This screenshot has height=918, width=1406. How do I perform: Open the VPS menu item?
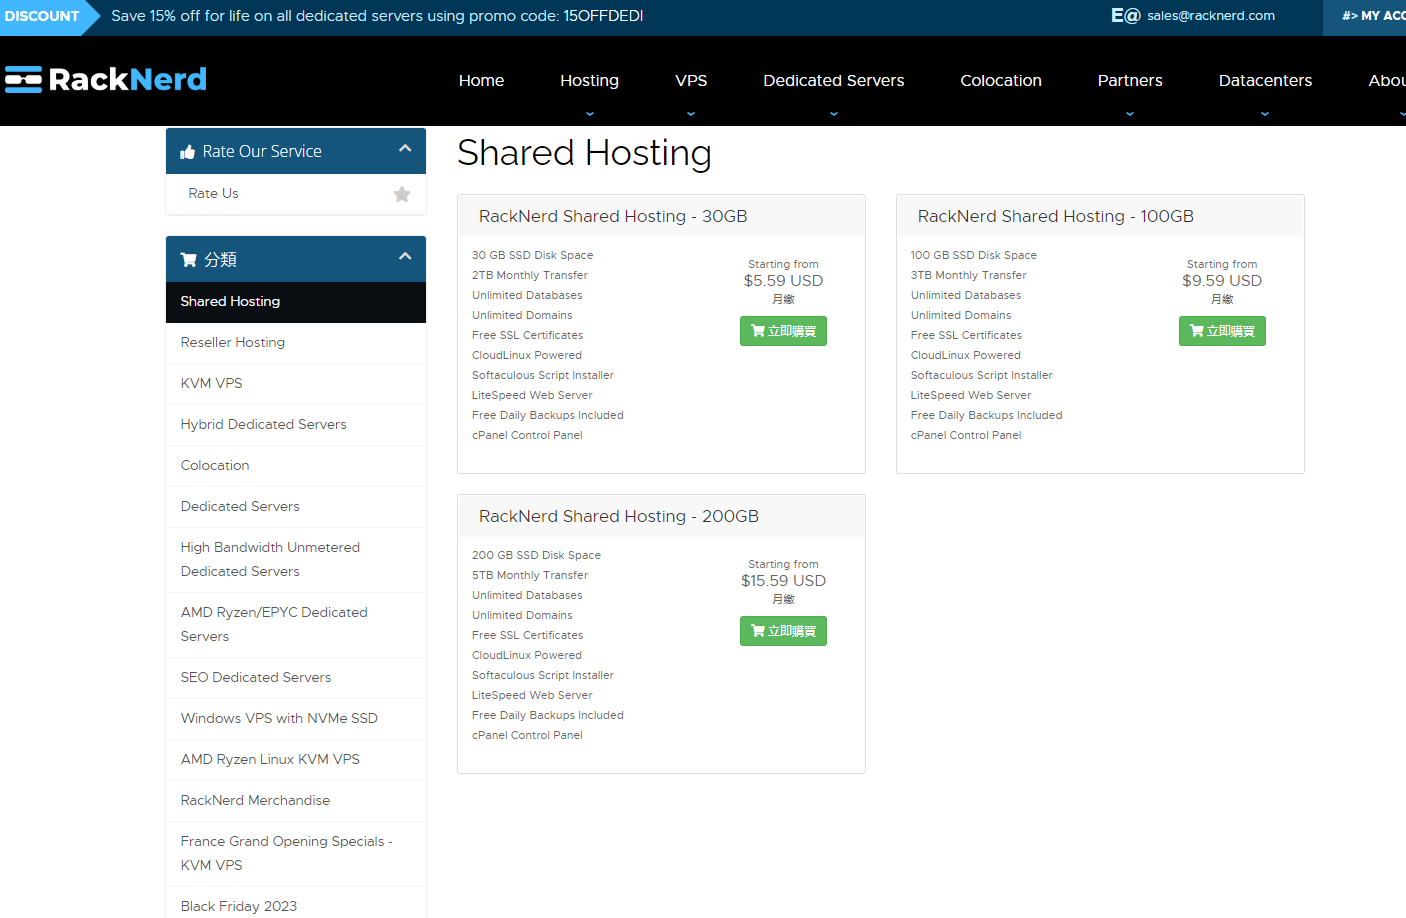[691, 81]
